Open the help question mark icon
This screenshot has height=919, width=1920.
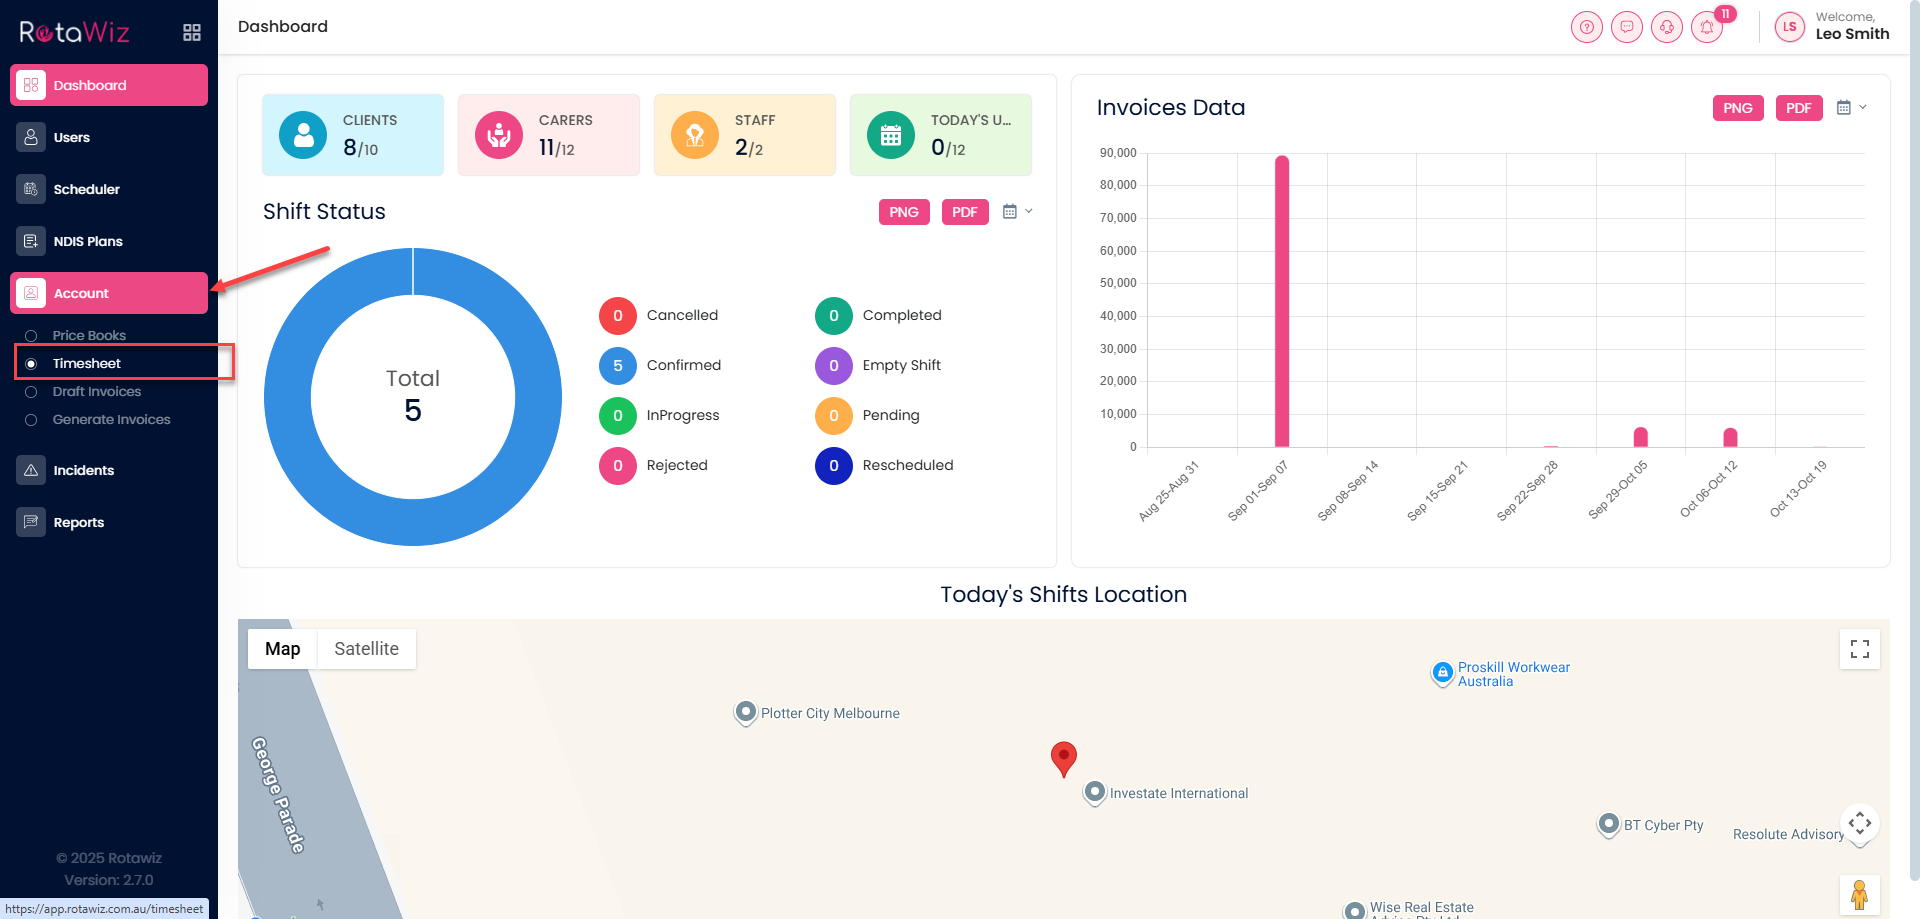tap(1586, 27)
